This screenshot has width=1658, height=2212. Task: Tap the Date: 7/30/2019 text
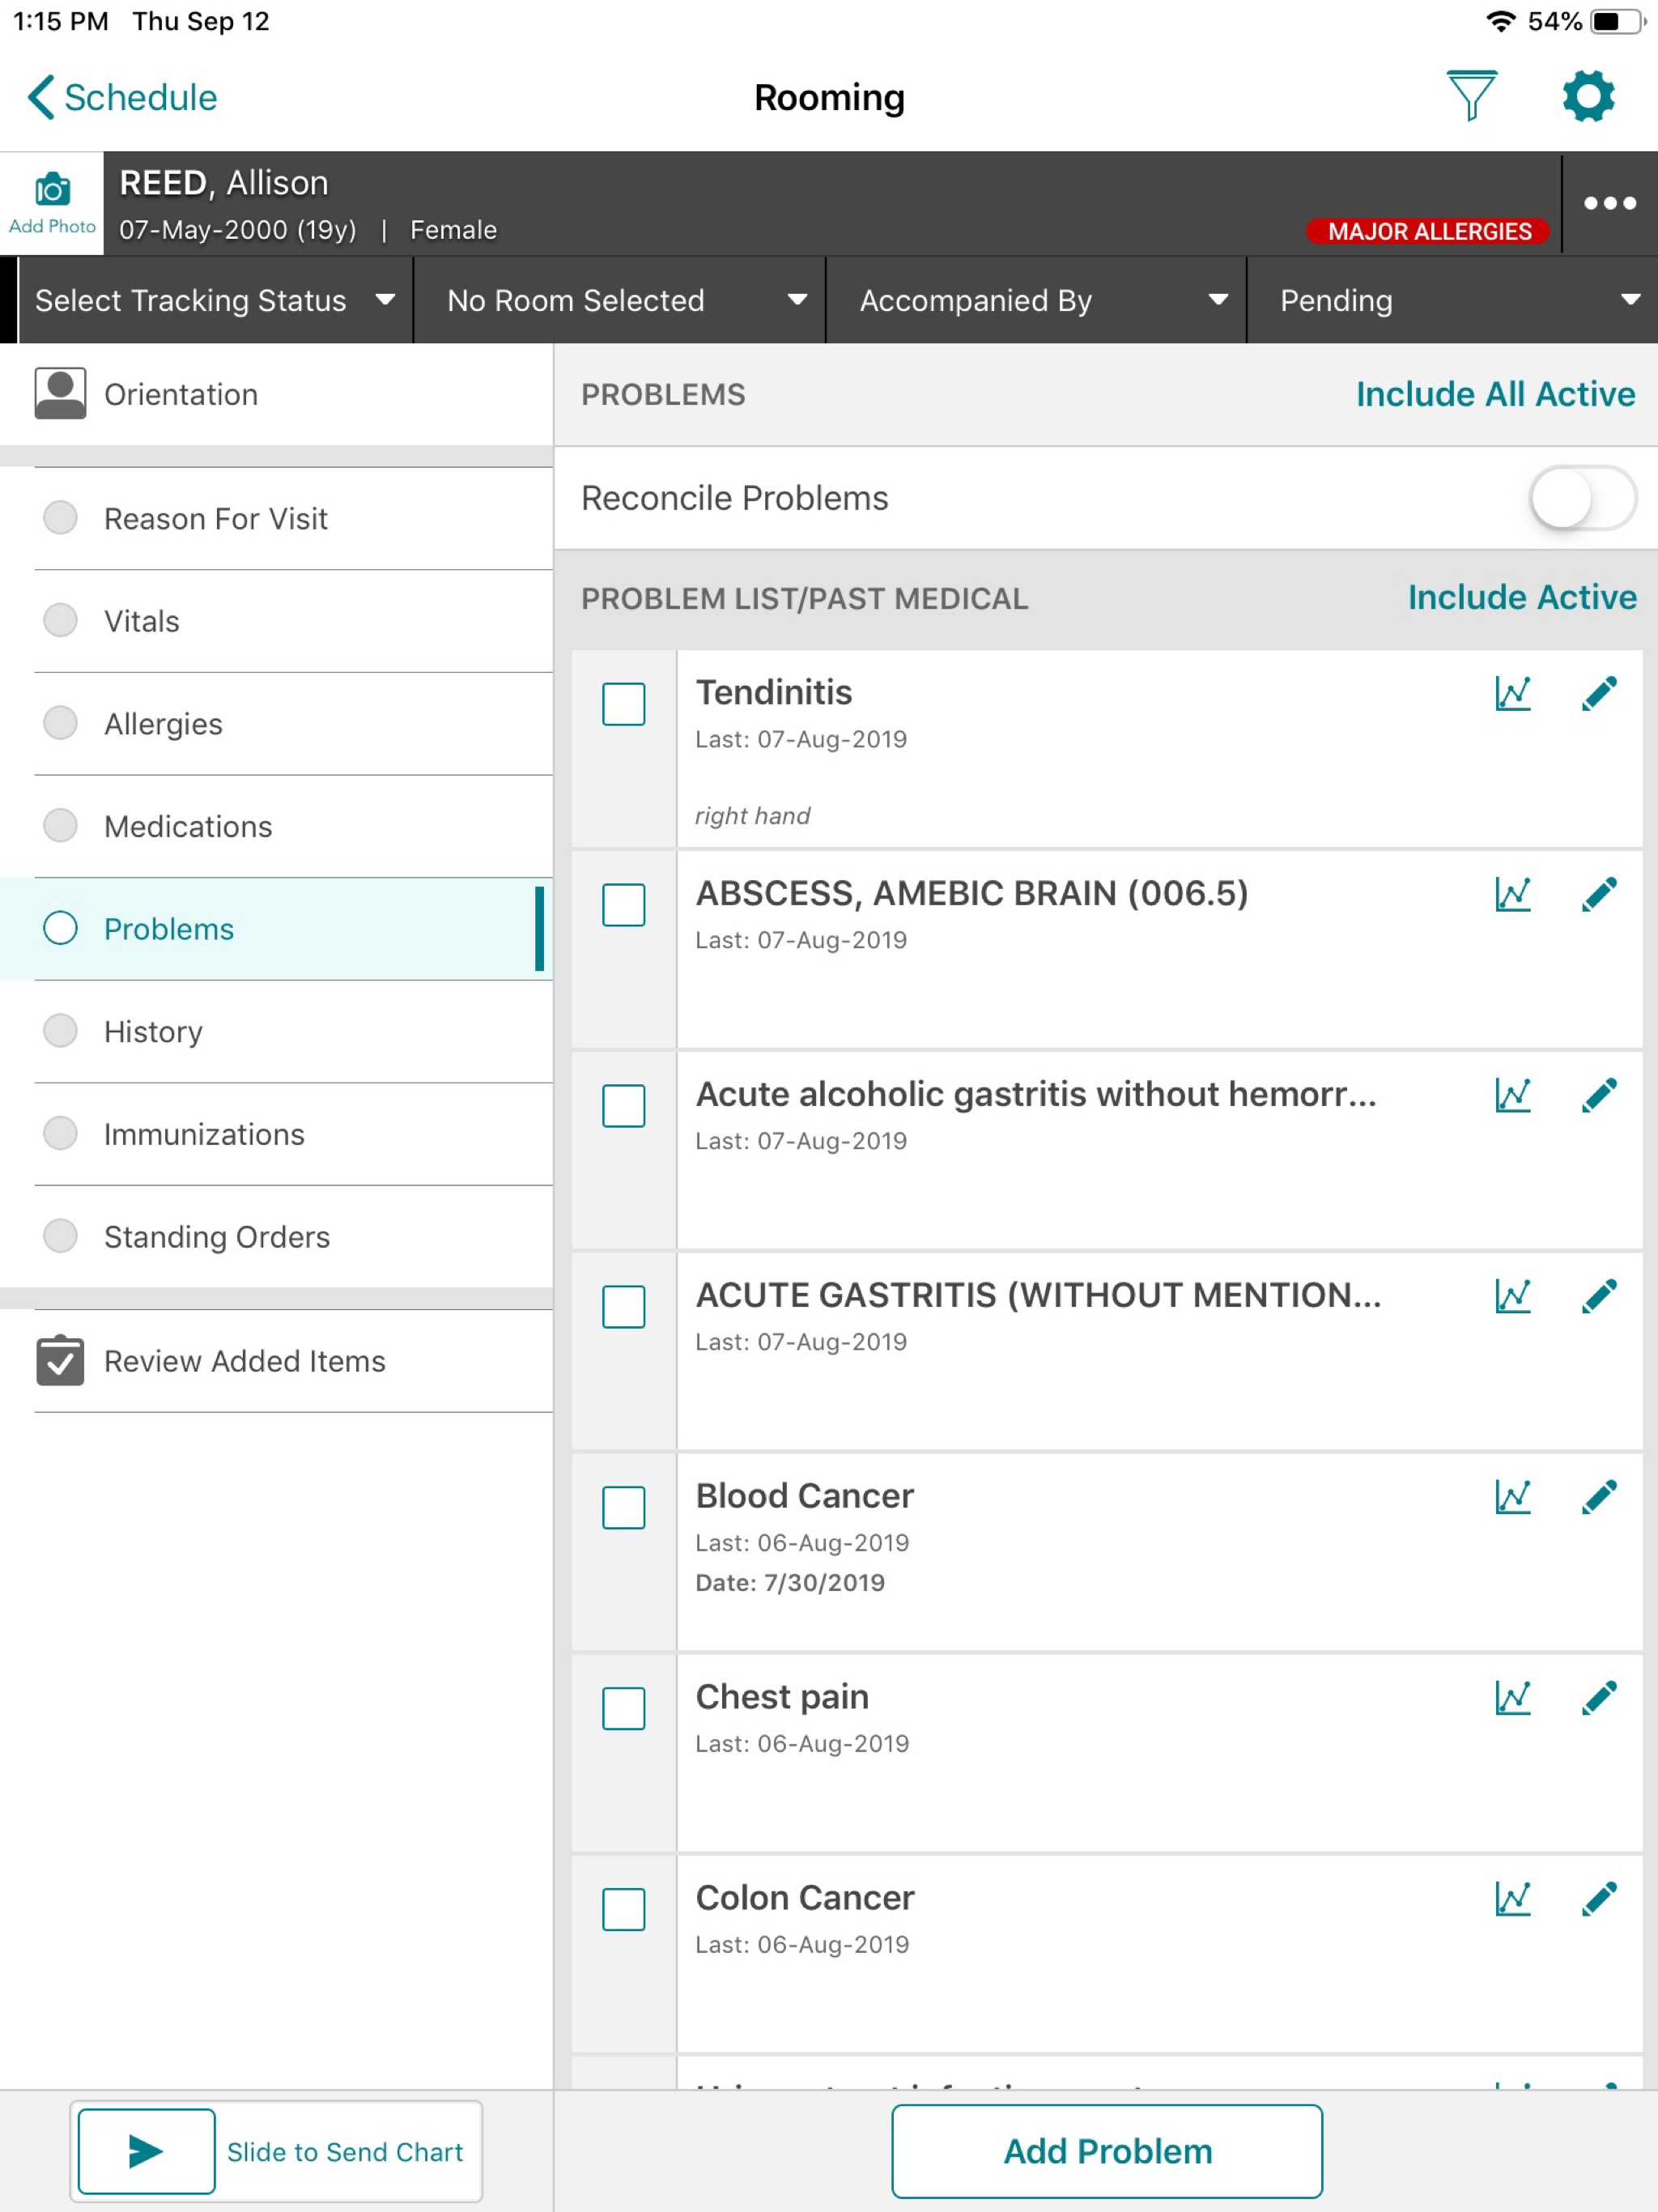[790, 1582]
